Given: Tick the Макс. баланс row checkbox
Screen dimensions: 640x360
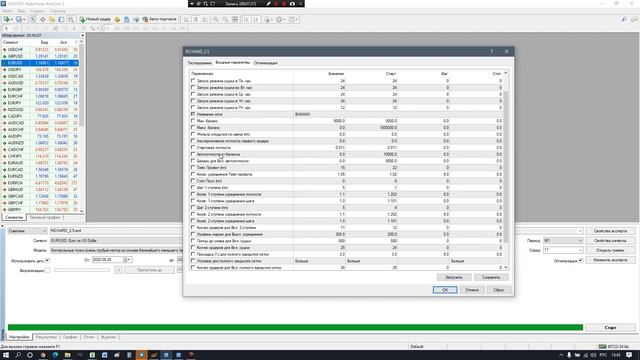Looking at the screenshot, I should point(193,127).
